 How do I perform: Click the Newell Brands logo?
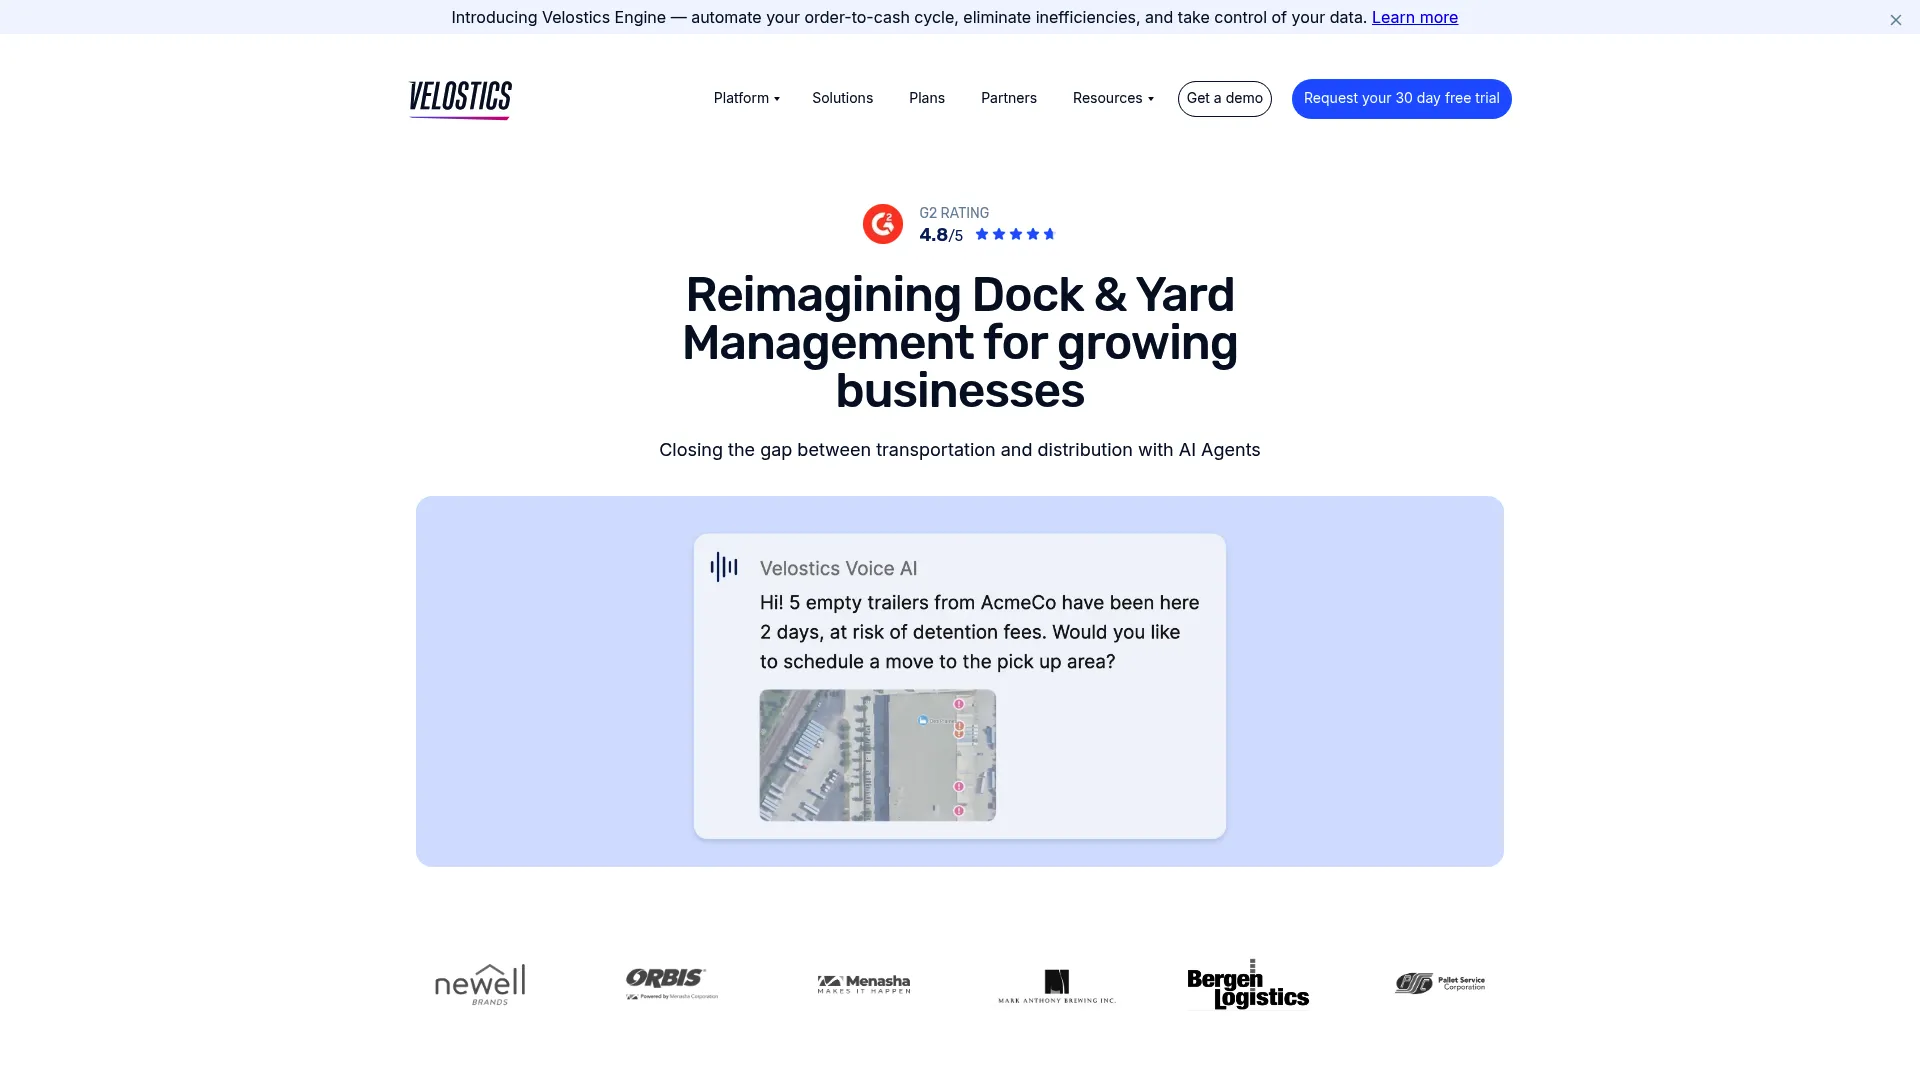click(480, 984)
